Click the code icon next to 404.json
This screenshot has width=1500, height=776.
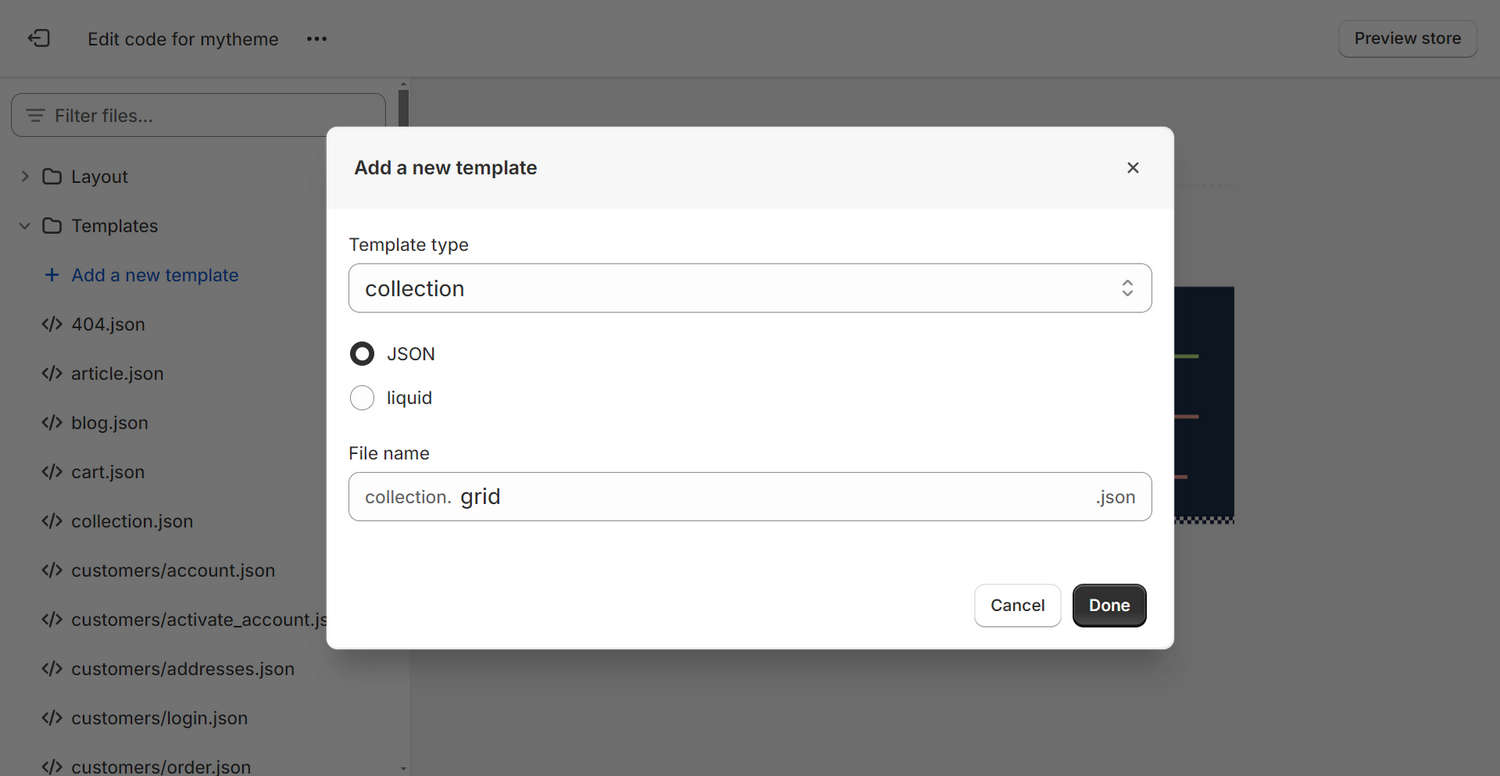point(52,324)
